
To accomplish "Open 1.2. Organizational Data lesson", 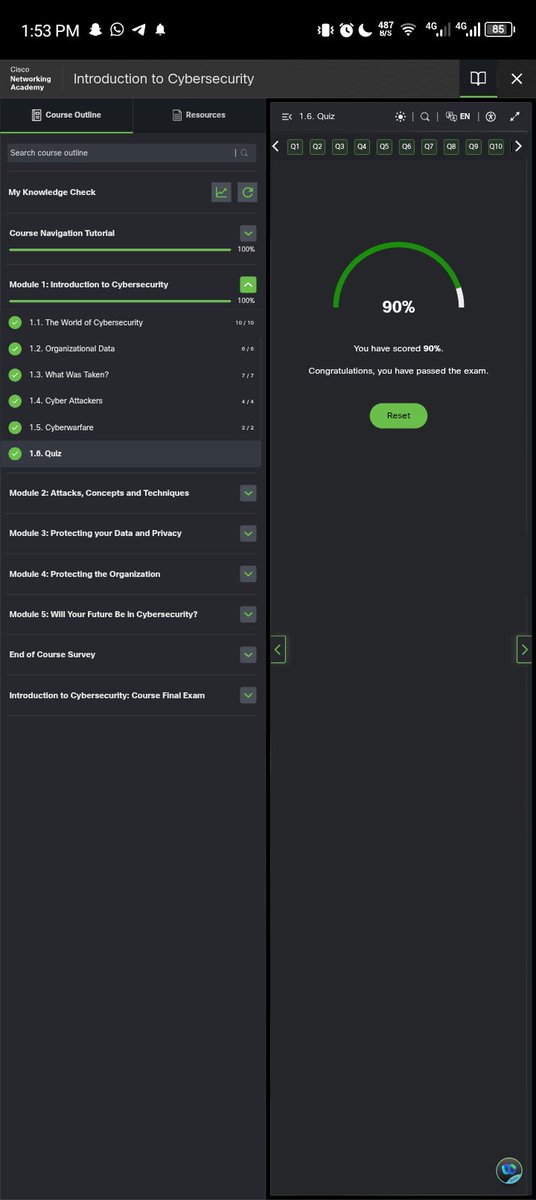I will [131, 349].
